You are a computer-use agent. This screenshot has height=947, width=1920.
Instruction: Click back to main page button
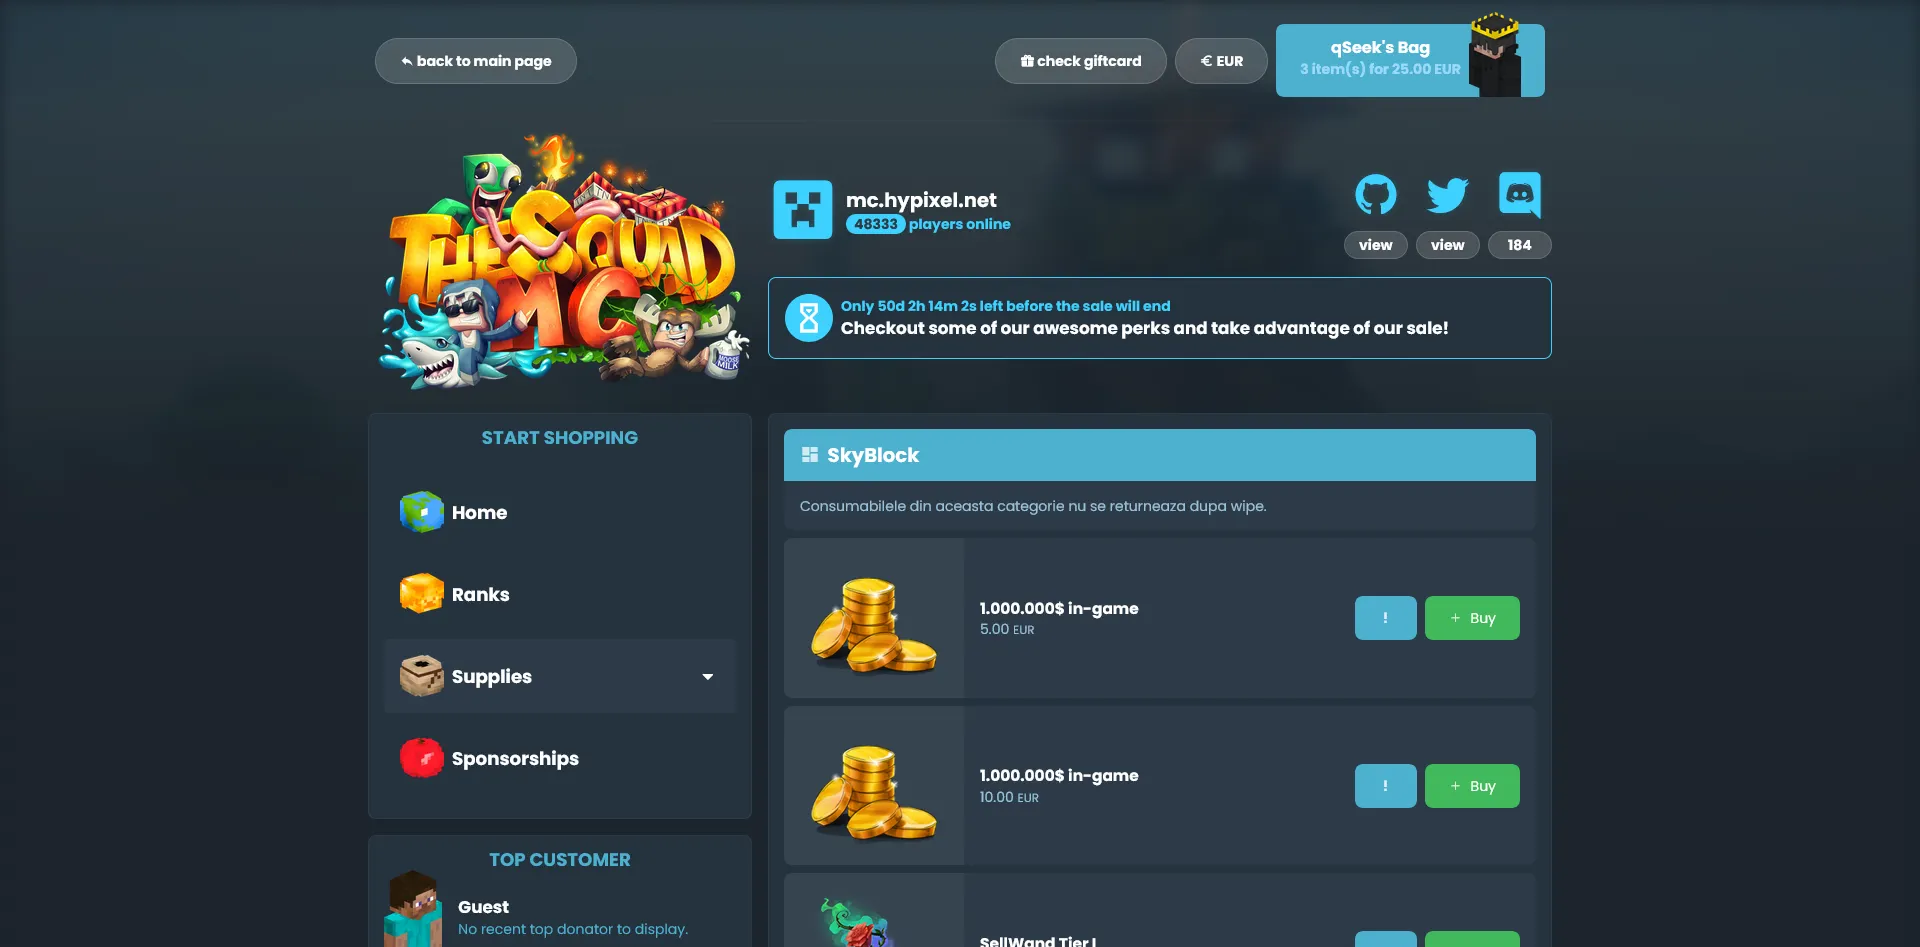tap(476, 61)
